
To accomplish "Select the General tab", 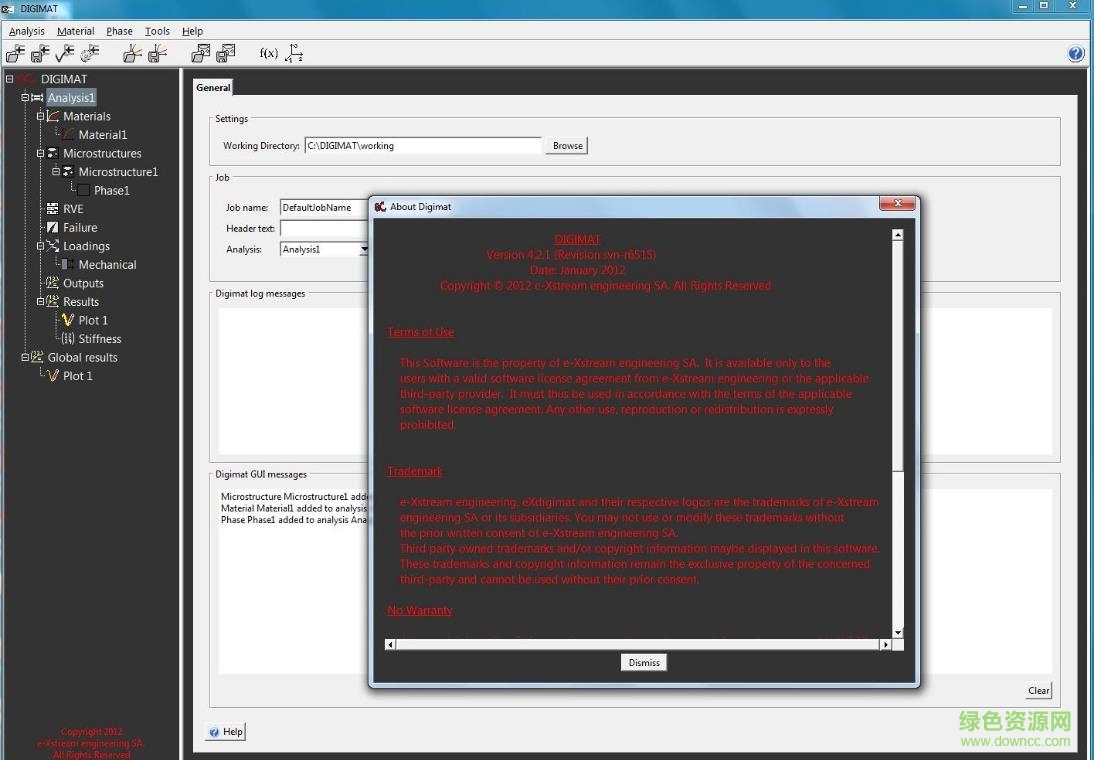I will point(213,87).
